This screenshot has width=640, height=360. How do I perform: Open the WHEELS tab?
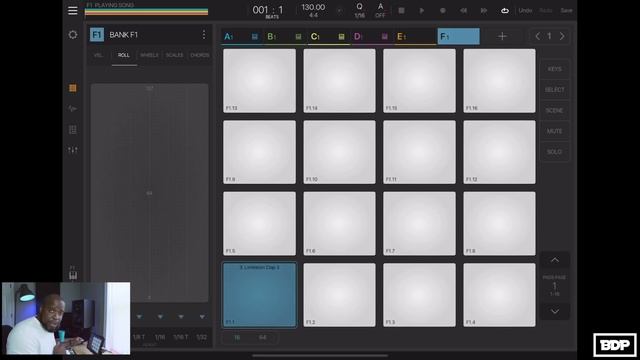point(149,55)
